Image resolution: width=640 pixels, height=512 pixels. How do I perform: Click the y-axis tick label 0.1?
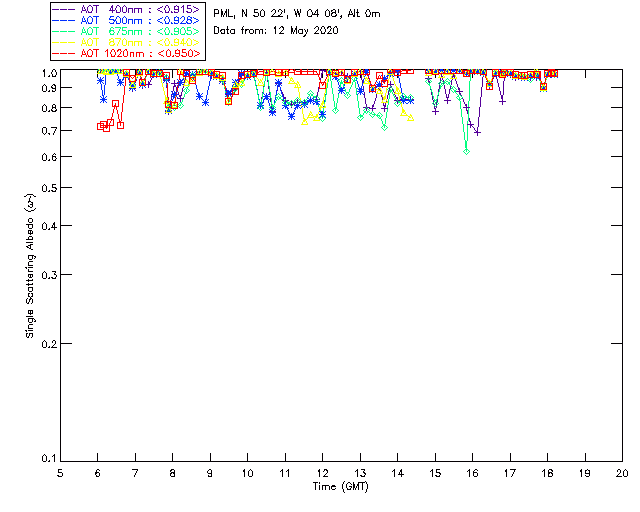tap(49, 459)
